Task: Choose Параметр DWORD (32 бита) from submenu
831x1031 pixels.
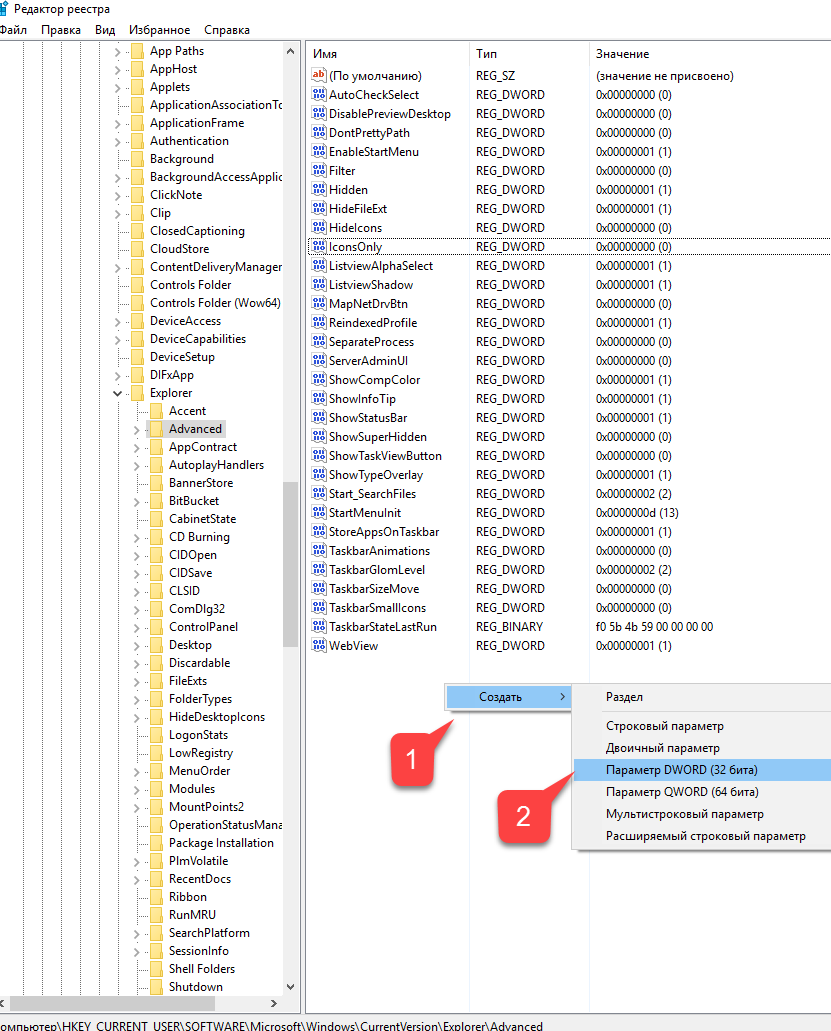Action: (681, 770)
